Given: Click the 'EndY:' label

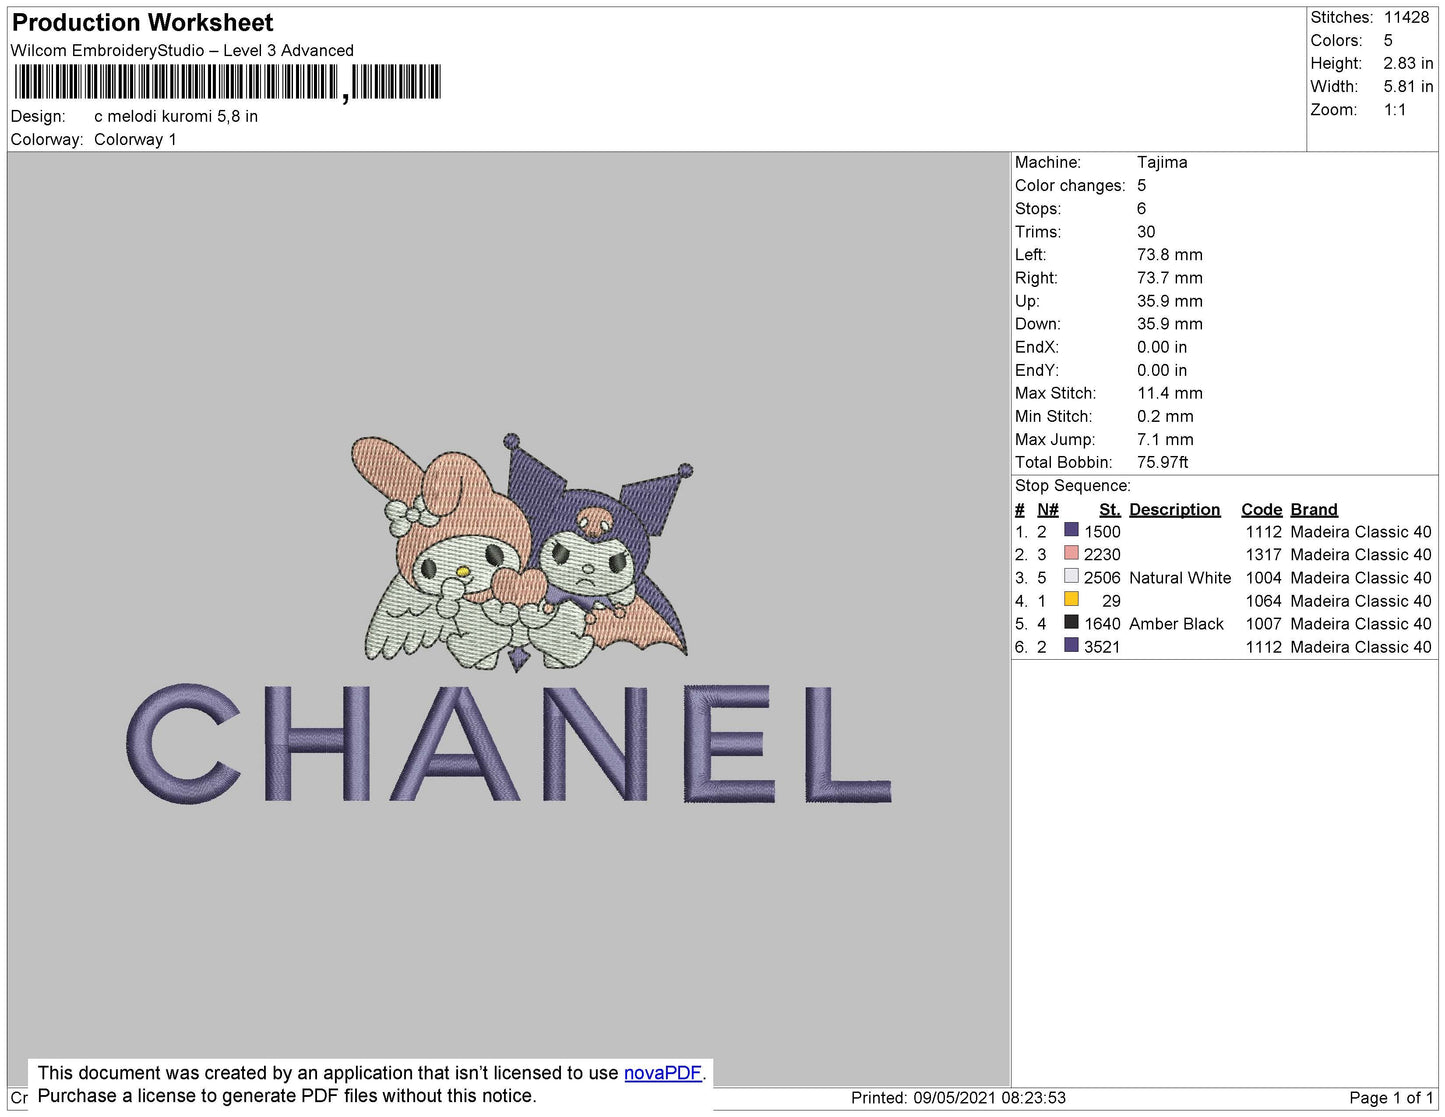Looking at the screenshot, I should coord(1037,370).
